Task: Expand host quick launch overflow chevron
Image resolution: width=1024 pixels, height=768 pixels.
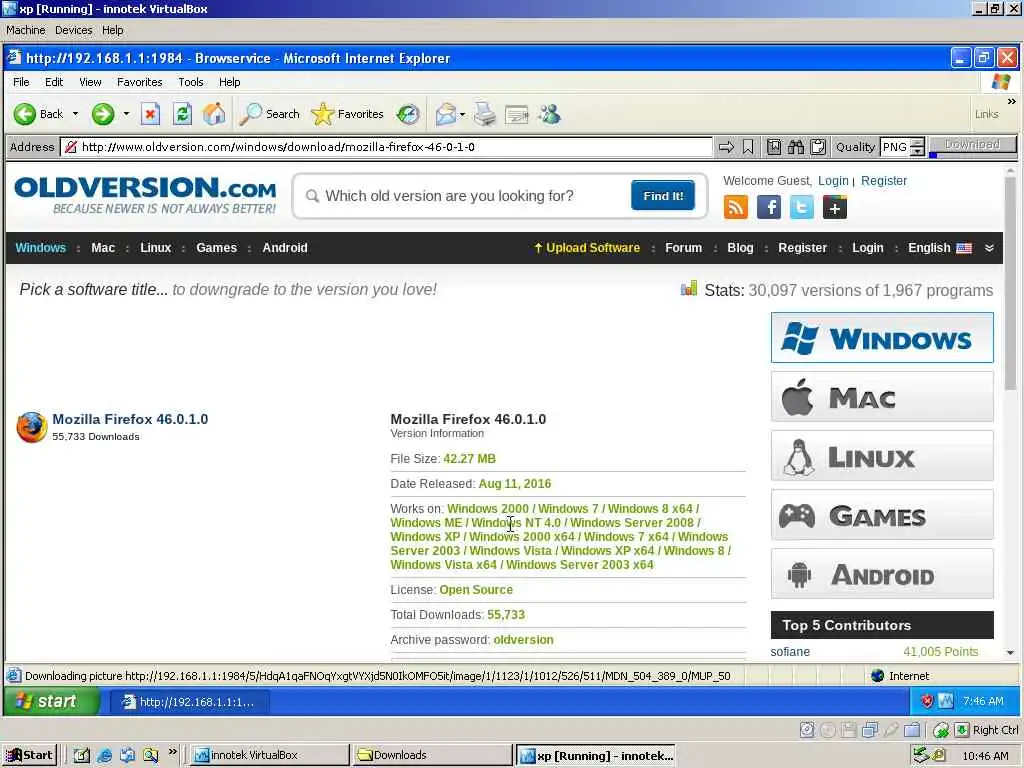Action: 172,752
